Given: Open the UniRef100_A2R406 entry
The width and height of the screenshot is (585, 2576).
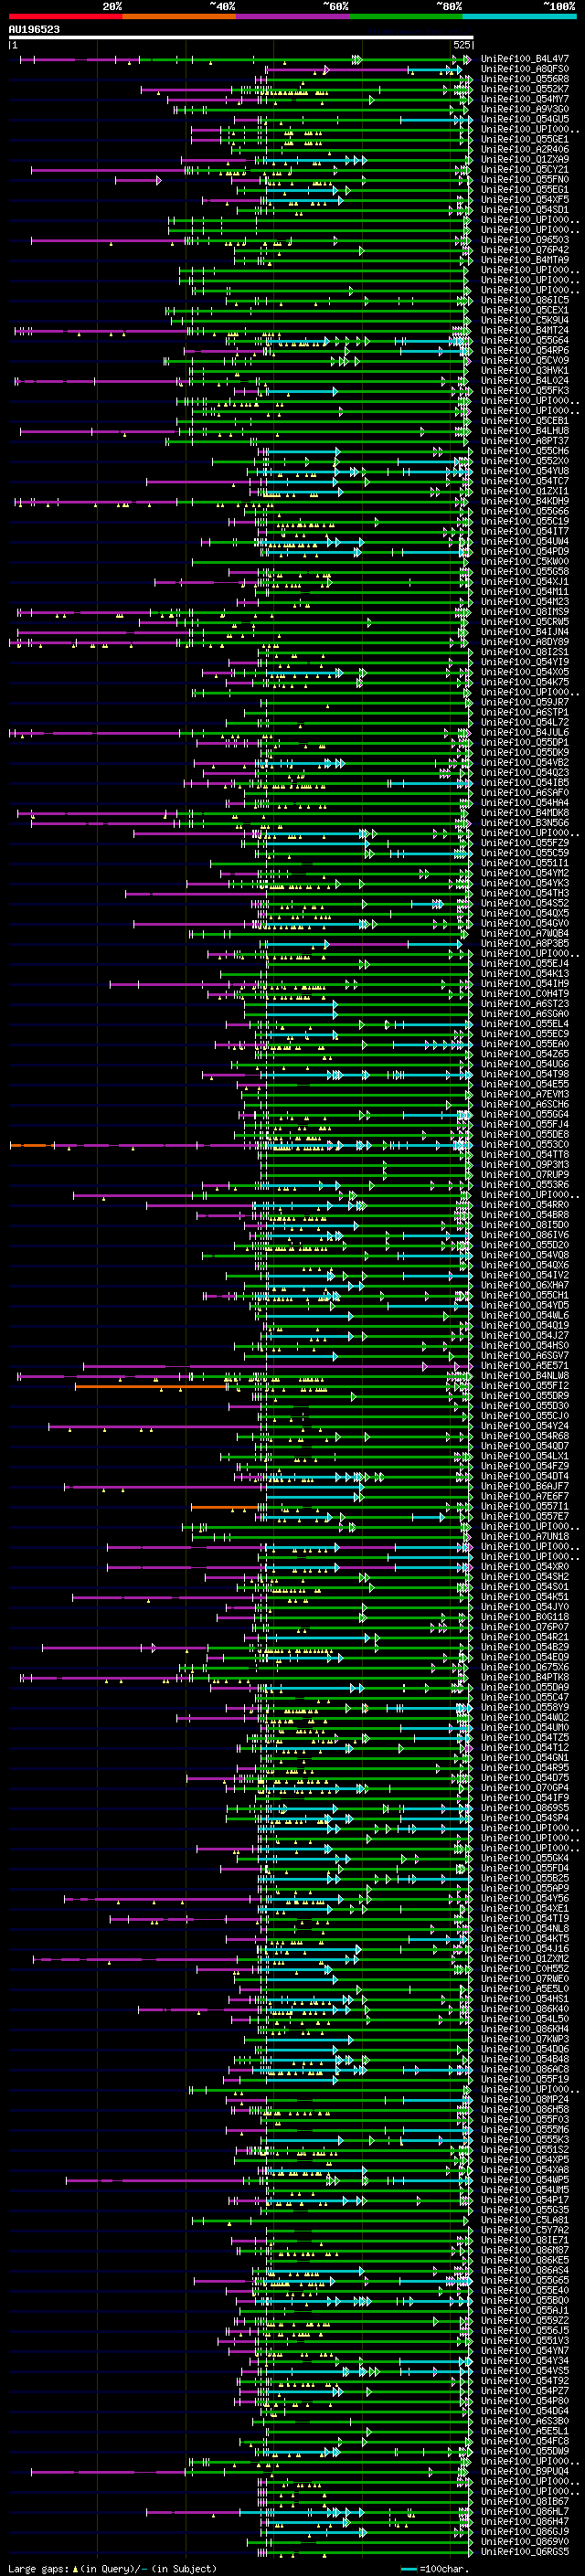Looking at the screenshot, I should point(525,149).
